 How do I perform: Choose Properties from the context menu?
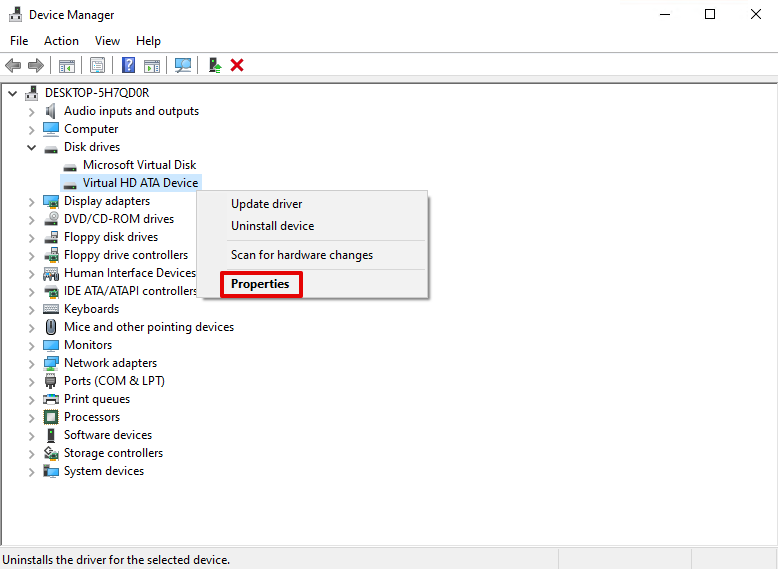[260, 284]
